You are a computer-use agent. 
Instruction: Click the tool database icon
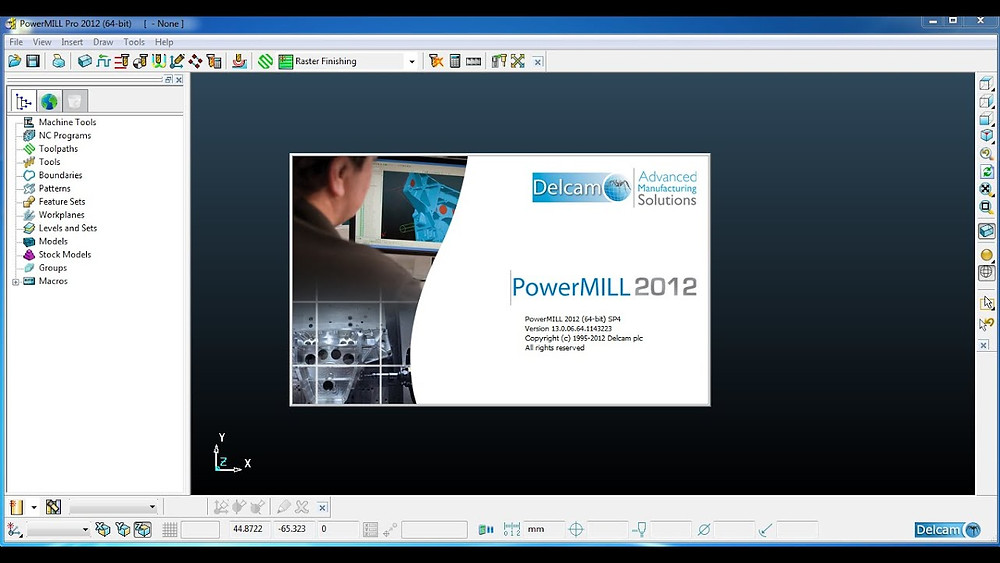[499, 61]
